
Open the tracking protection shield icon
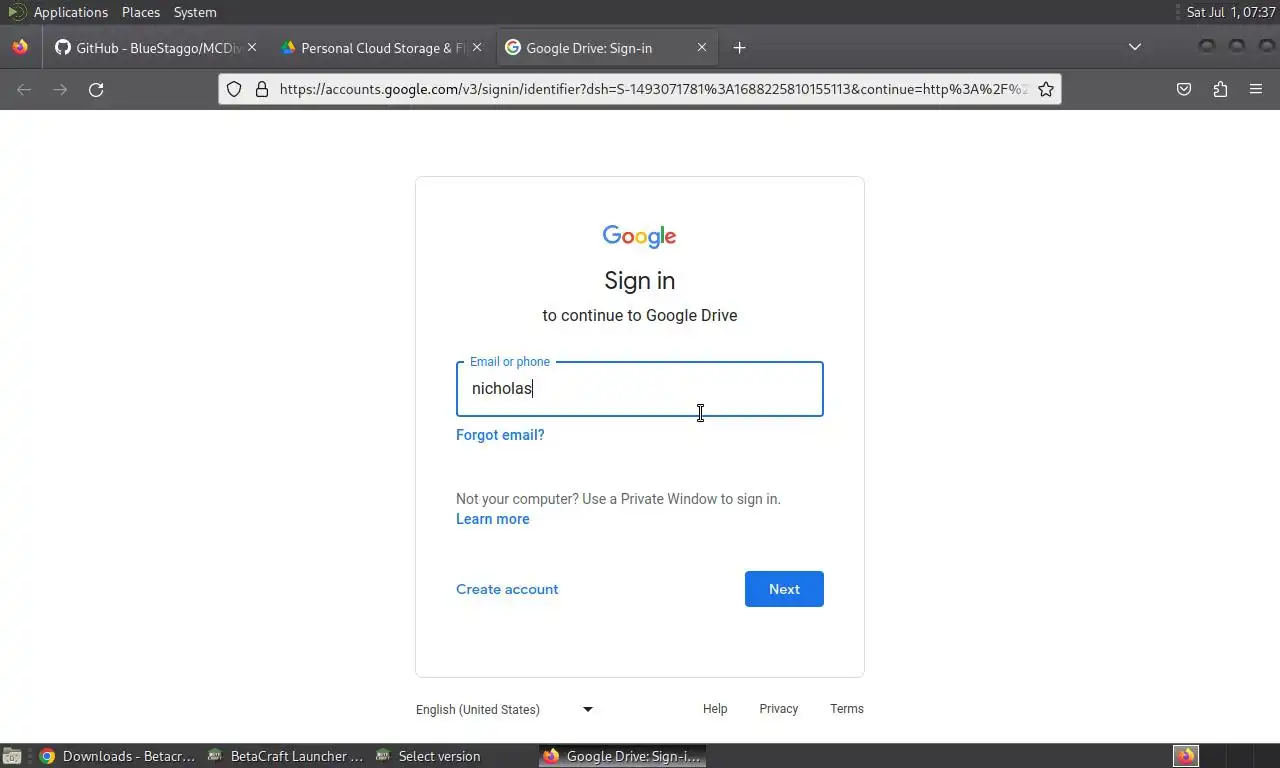[x=234, y=89]
